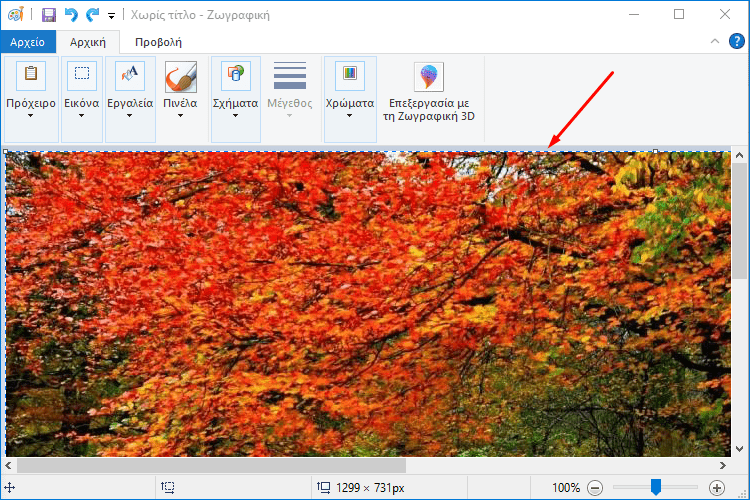This screenshot has width=750, height=500.
Task: Click the Πρόχειρο clipboard icon
Action: tap(31, 76)
